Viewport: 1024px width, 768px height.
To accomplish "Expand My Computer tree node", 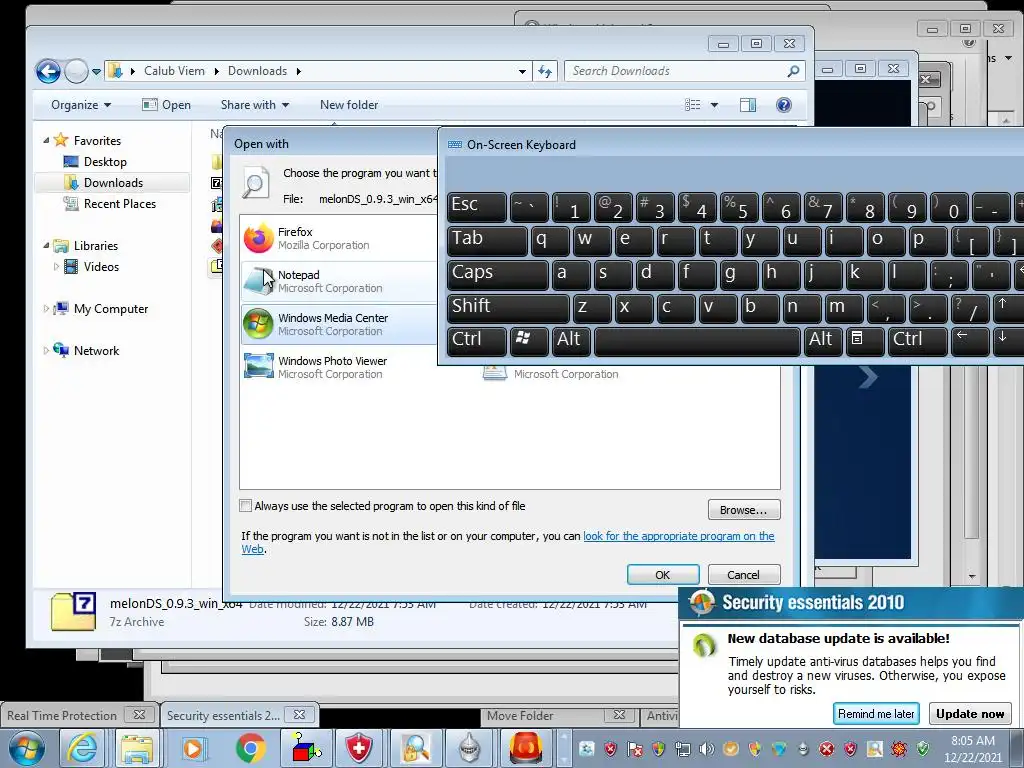I will coord(46,308).
